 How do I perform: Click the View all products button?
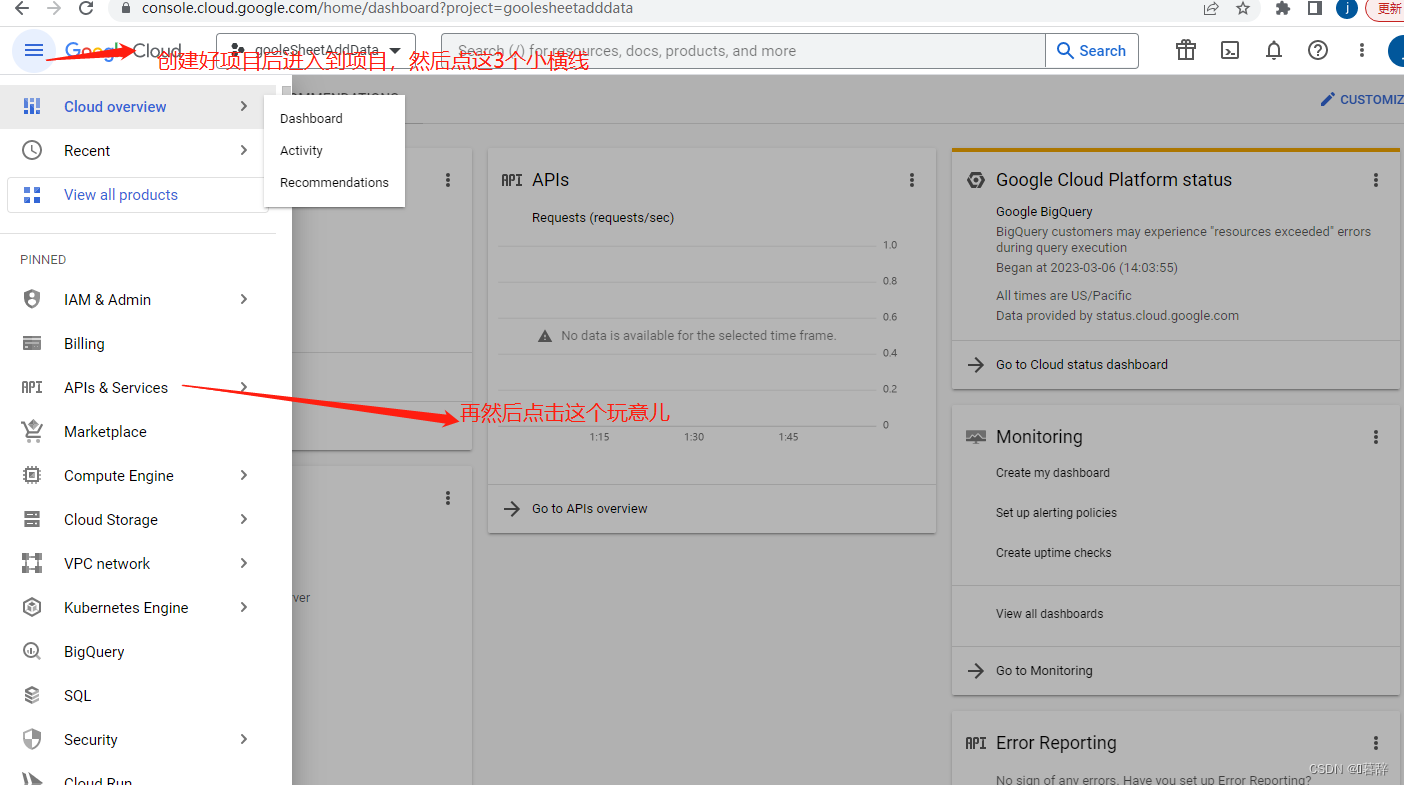point(138,195)
